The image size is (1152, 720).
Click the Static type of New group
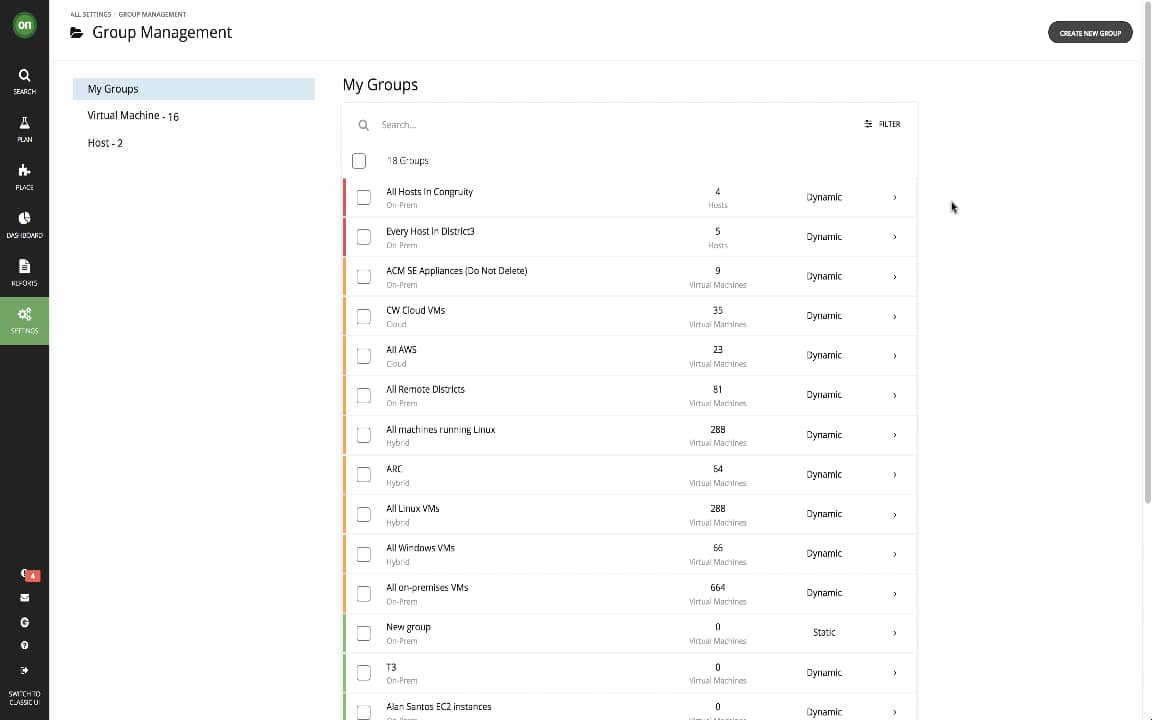(x=824, y=633)
